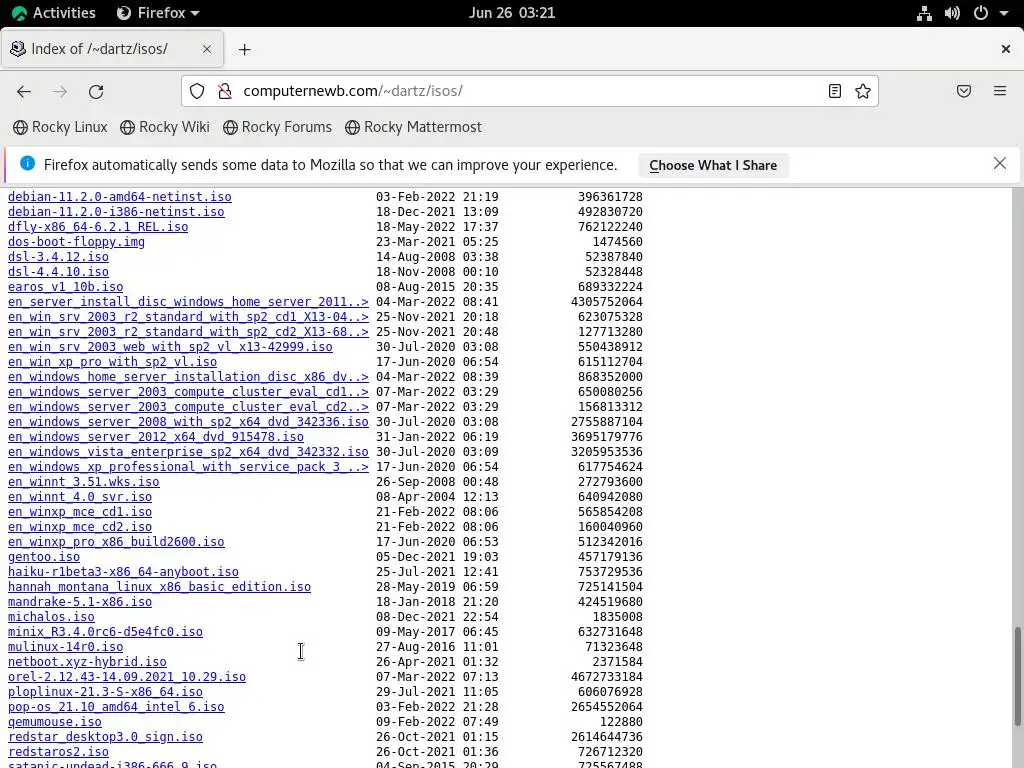Image resolution: width=1024 pixels, height=768 pixels.
Task: Open en_windows_server_2012_x64_dvd_915478.iso
Action: [155, 437]
